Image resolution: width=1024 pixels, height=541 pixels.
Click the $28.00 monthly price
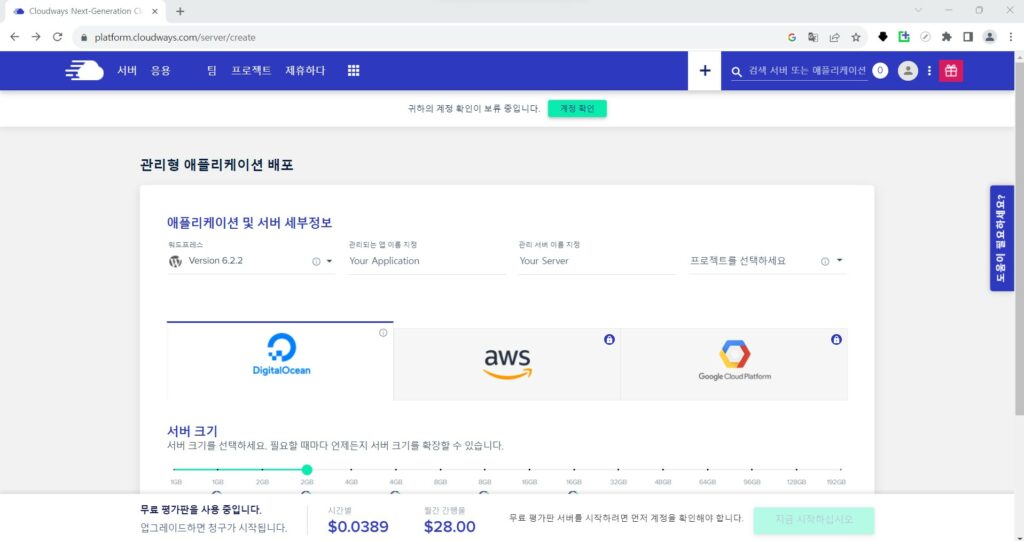point(449,527)
